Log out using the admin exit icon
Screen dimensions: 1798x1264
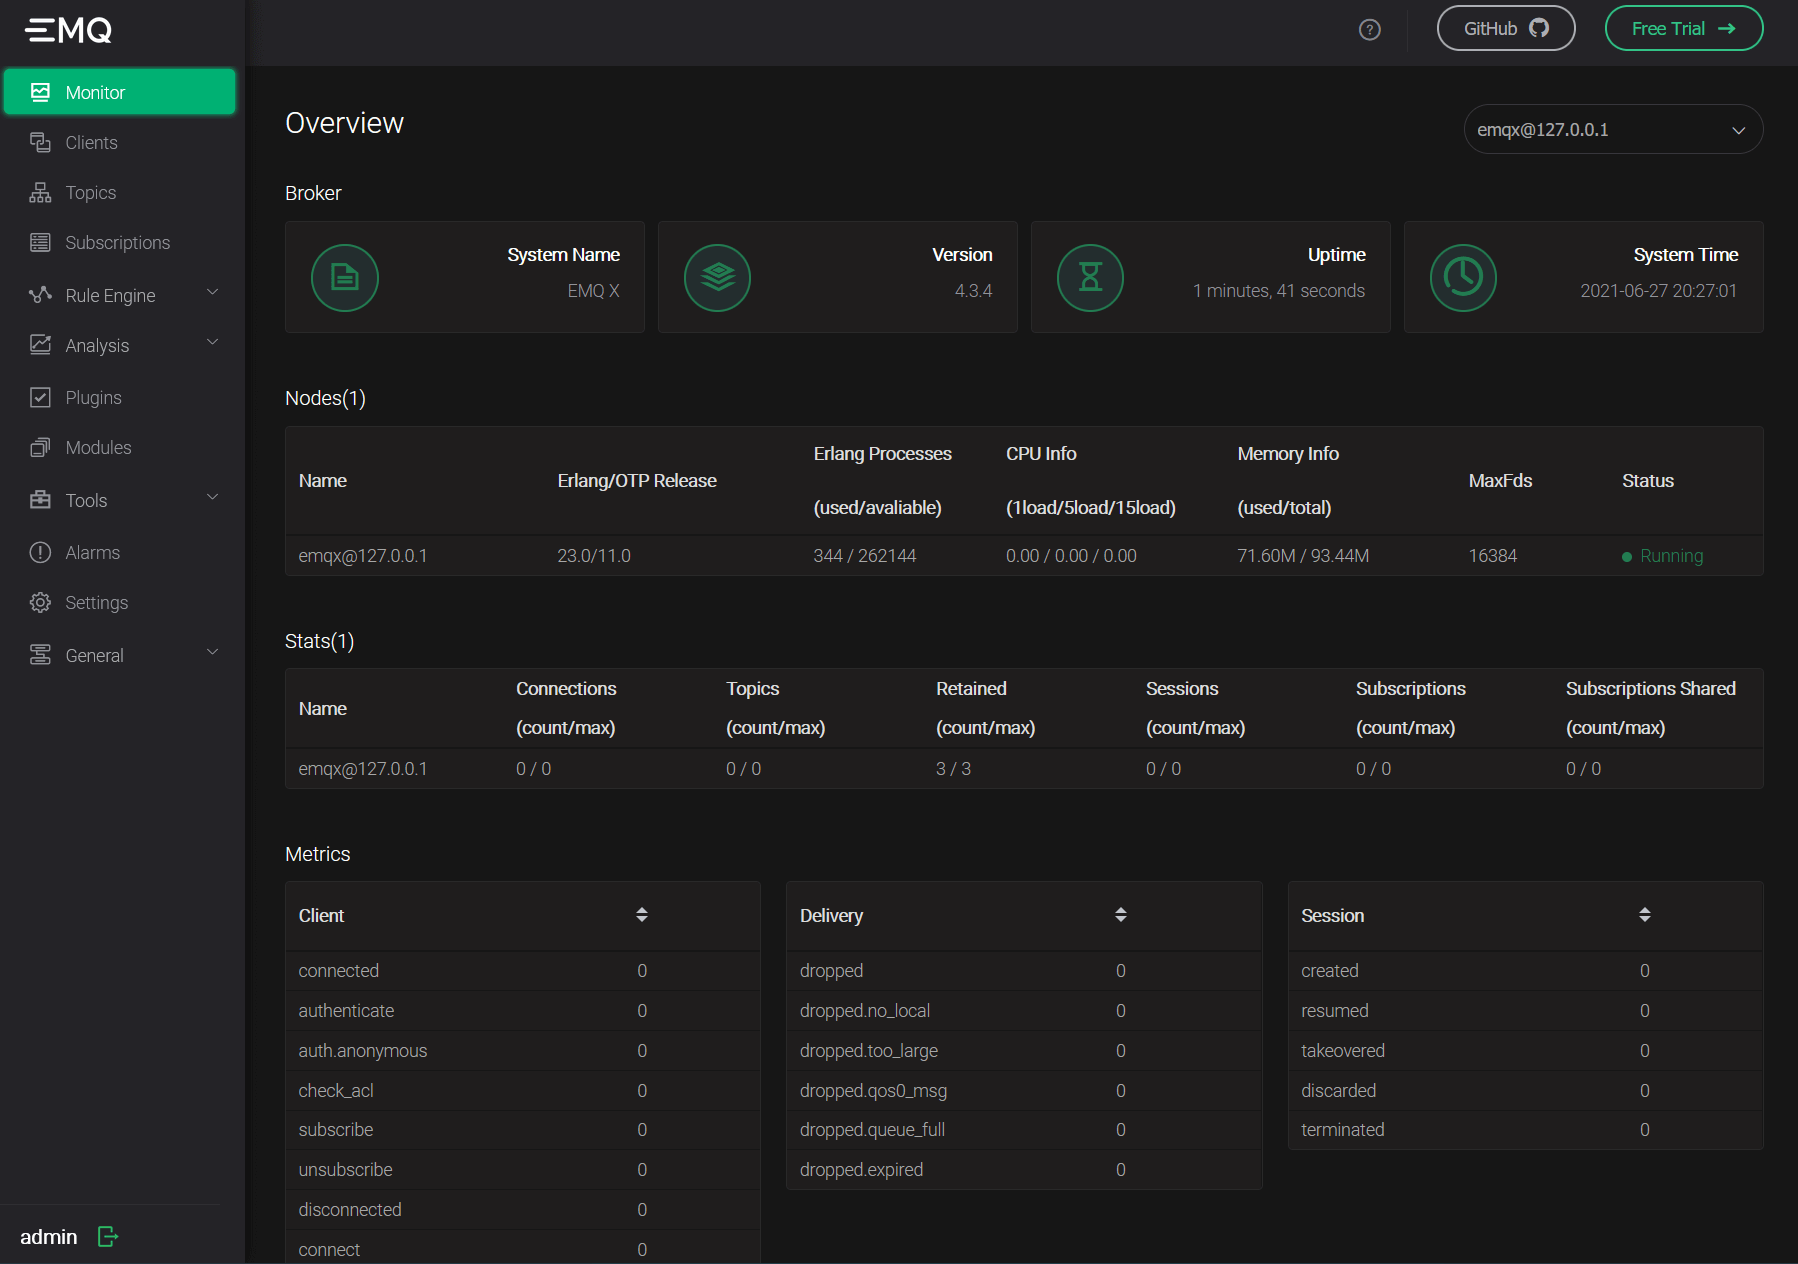pyautogui.click(x=108, y=1237)
